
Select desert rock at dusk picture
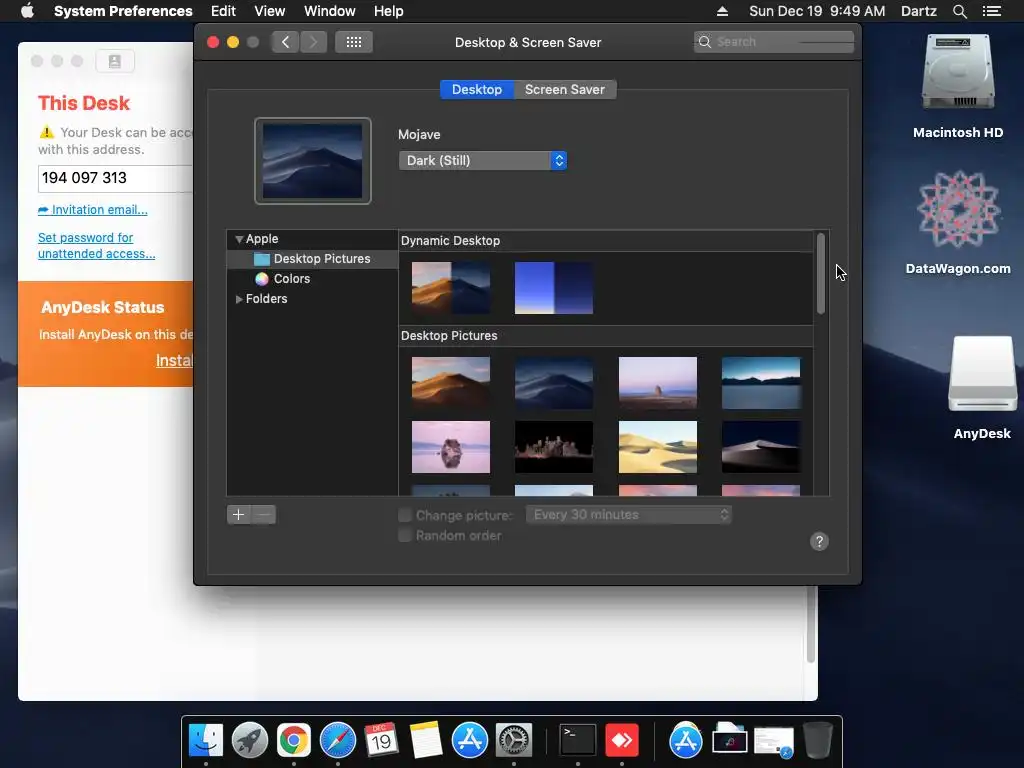tap(658, 383)
